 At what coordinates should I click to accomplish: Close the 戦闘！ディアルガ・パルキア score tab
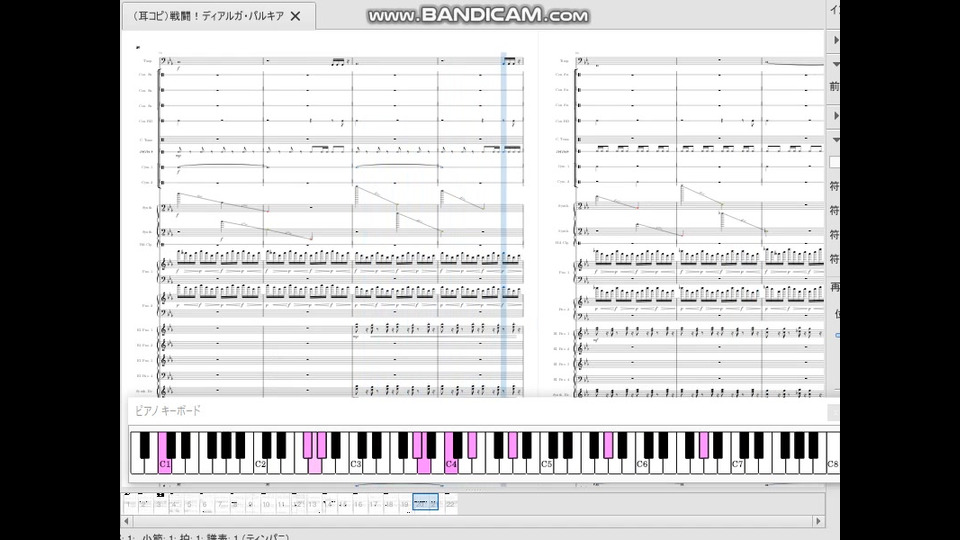pos(296,17)
